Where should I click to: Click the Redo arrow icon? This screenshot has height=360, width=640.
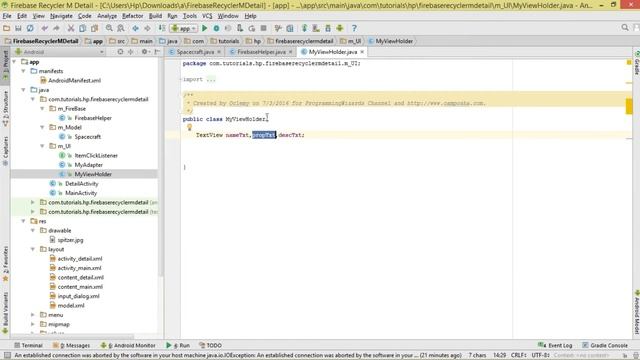(x=56, y=28)
